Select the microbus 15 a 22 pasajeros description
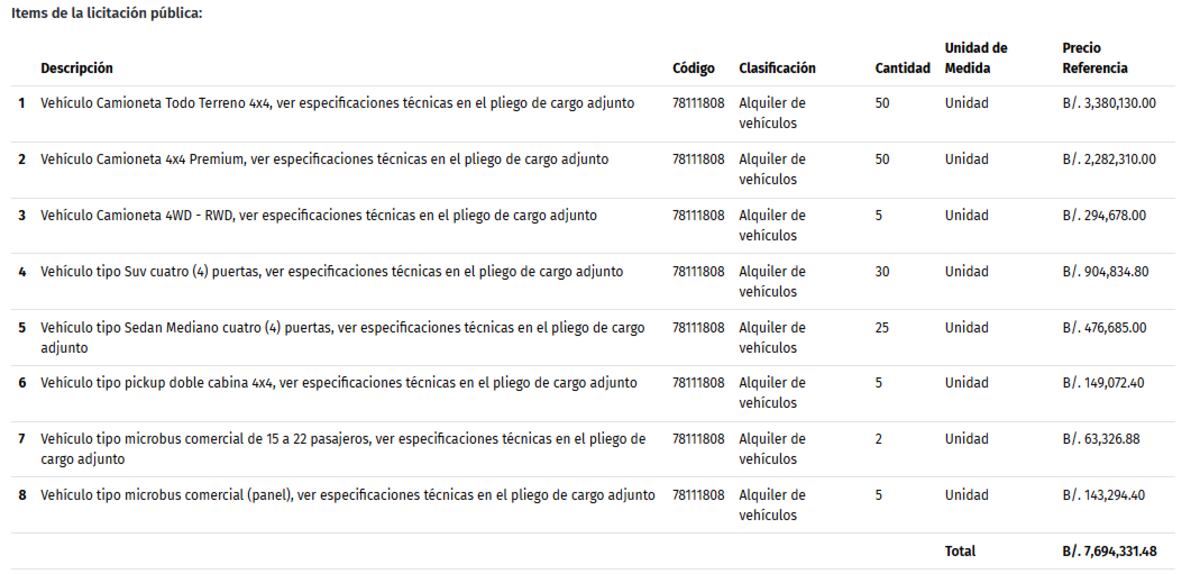Image resolution: width=1200 pixels, height=574 pixels. pos(342,448)
